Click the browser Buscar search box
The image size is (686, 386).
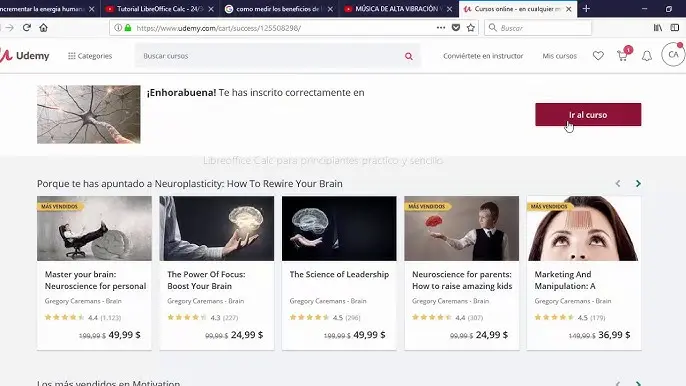538,28
